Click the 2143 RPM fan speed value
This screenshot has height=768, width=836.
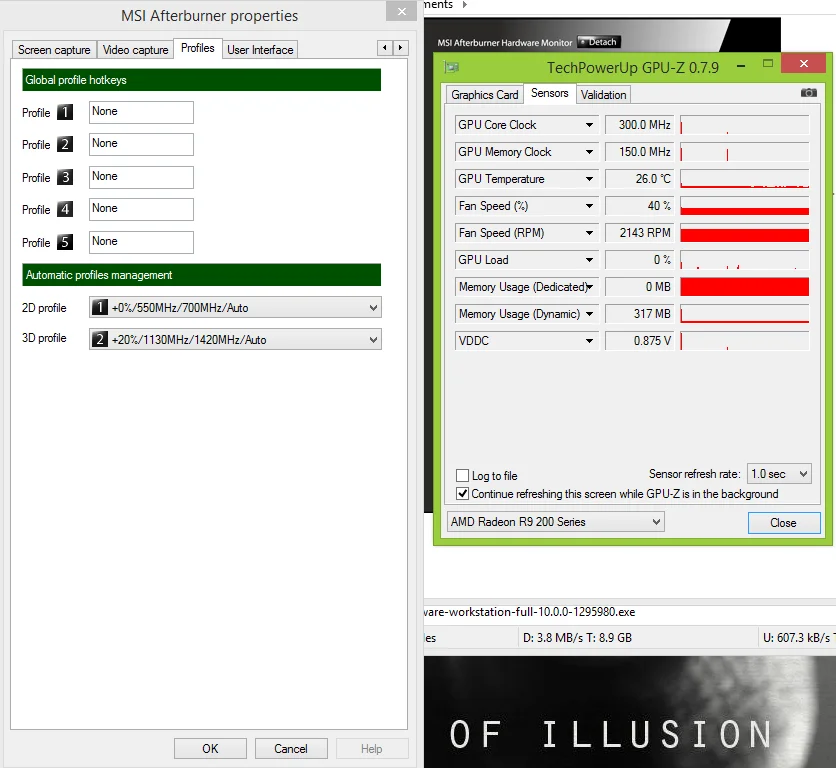640,233
